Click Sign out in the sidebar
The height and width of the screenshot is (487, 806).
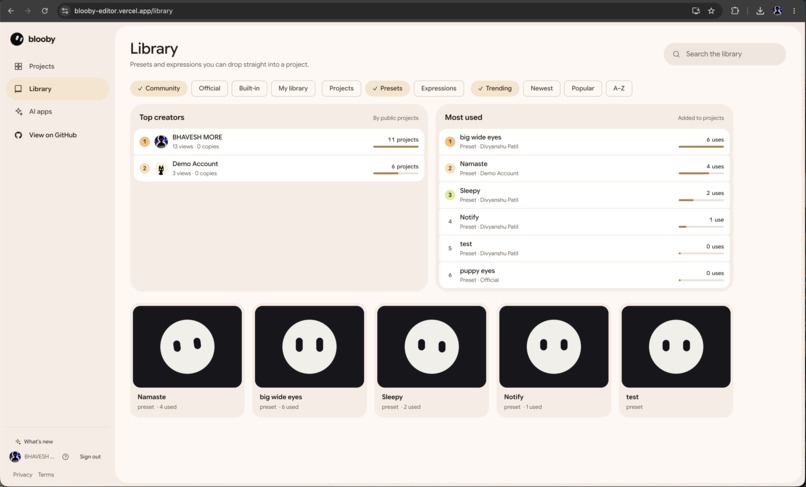pyautogui.click(x=90, y=457)
